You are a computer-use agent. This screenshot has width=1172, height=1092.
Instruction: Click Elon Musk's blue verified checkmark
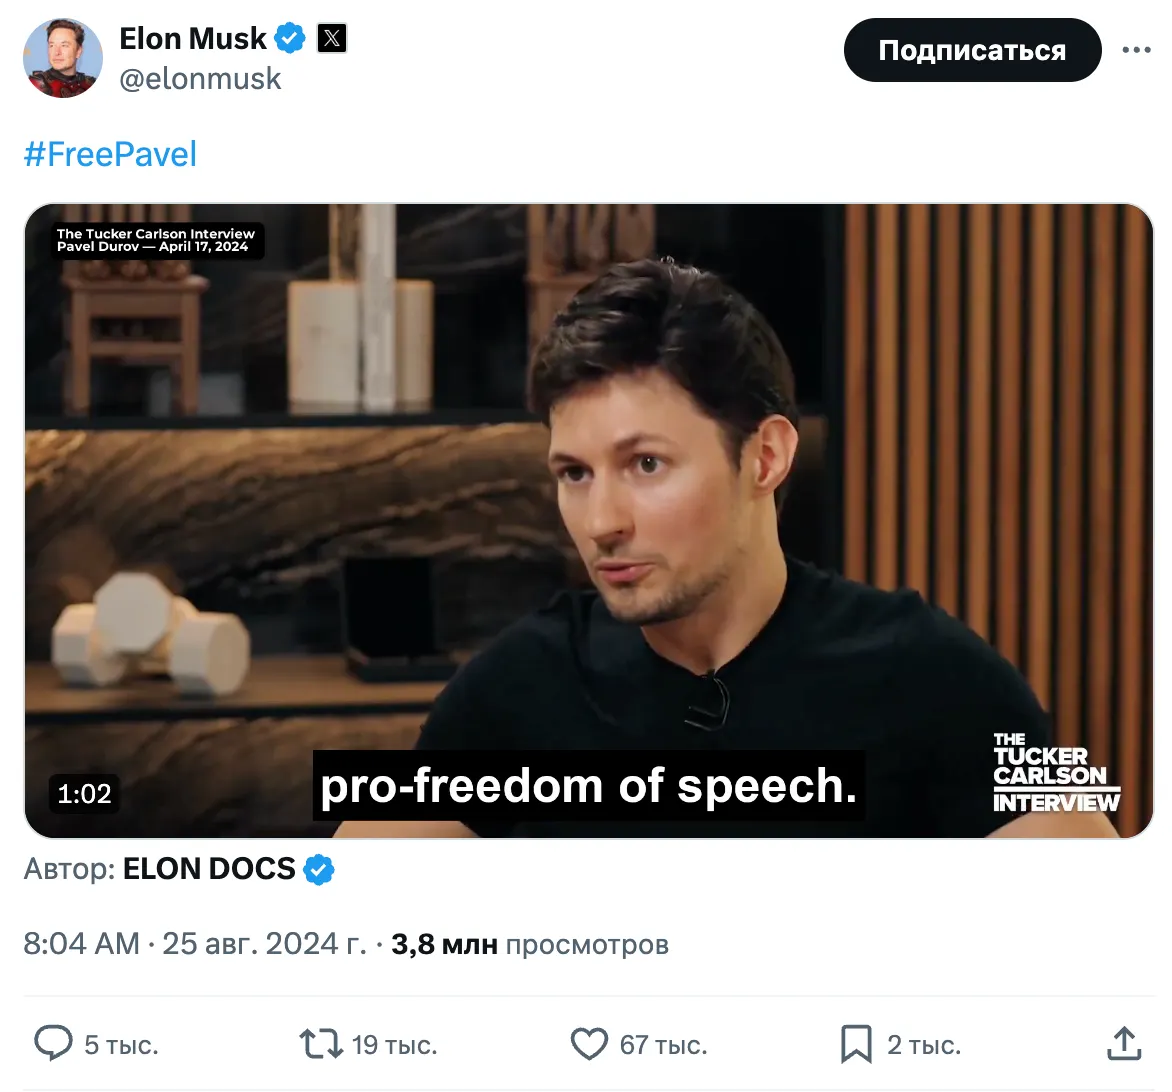point(290,37)
